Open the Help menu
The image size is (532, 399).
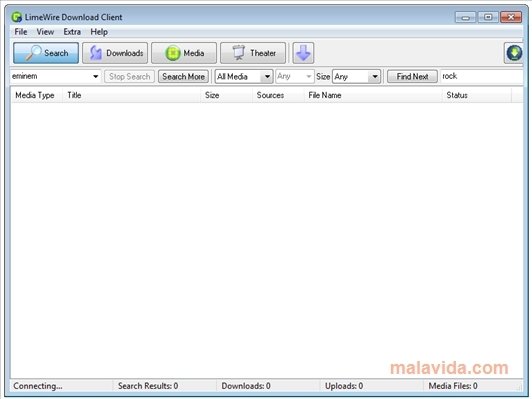(x=99, y=32)
